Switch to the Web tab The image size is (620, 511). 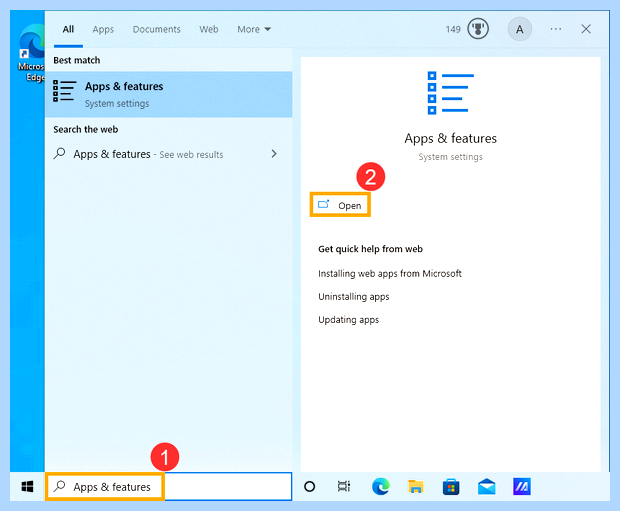tap(209, 29)
